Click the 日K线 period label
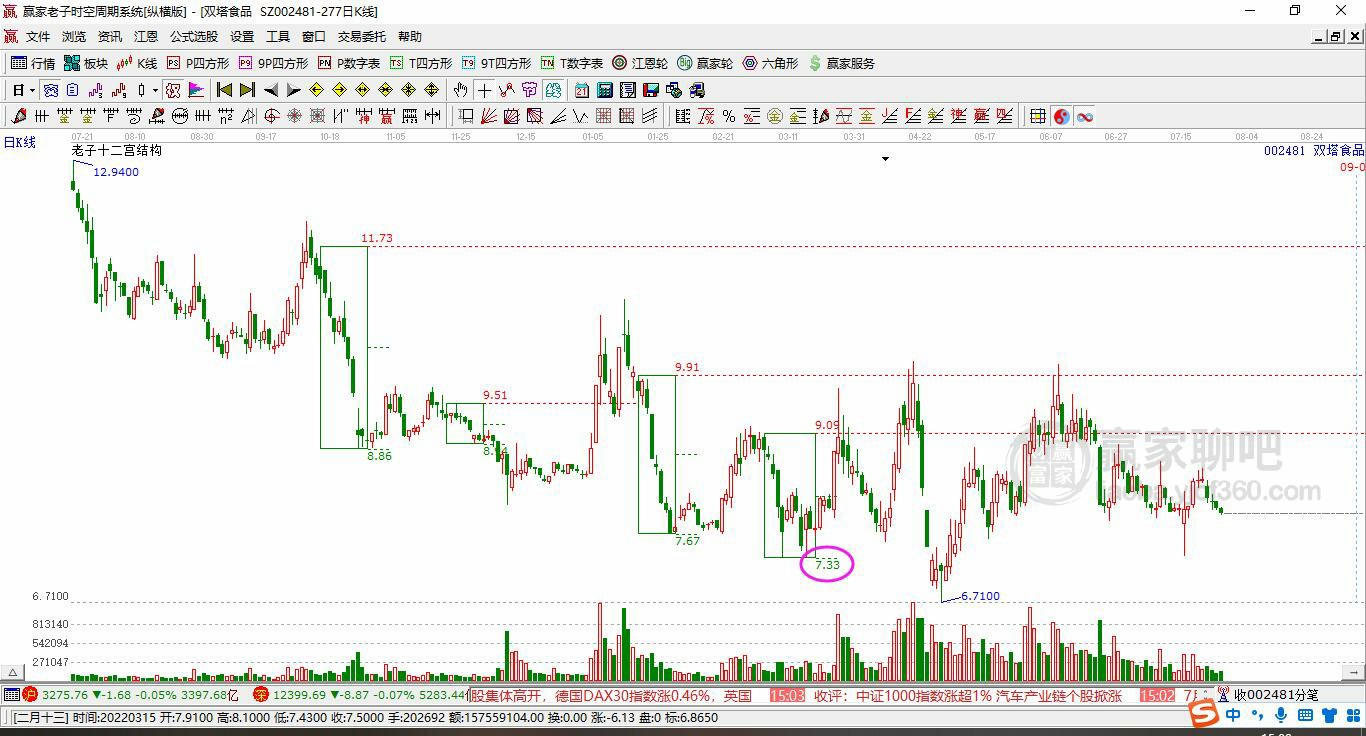Image resolution: width=1366 pixels, height=736 pixels. pos(19,142)
